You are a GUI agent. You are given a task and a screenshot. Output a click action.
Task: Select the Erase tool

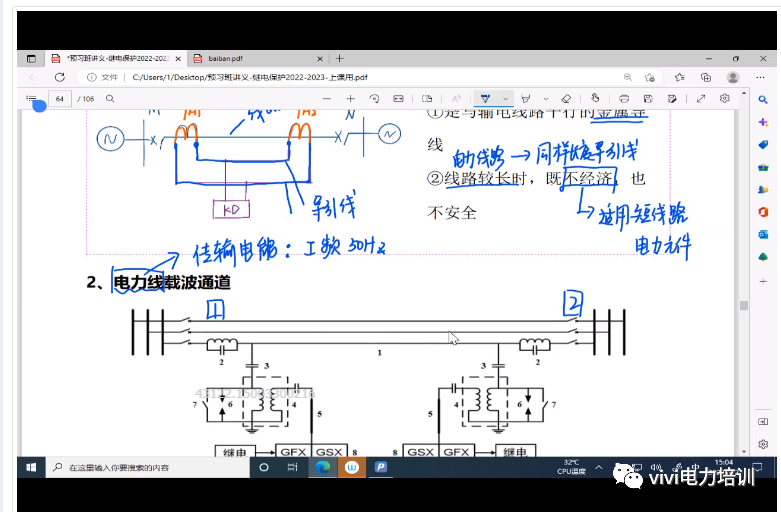[x=566, y=99]
